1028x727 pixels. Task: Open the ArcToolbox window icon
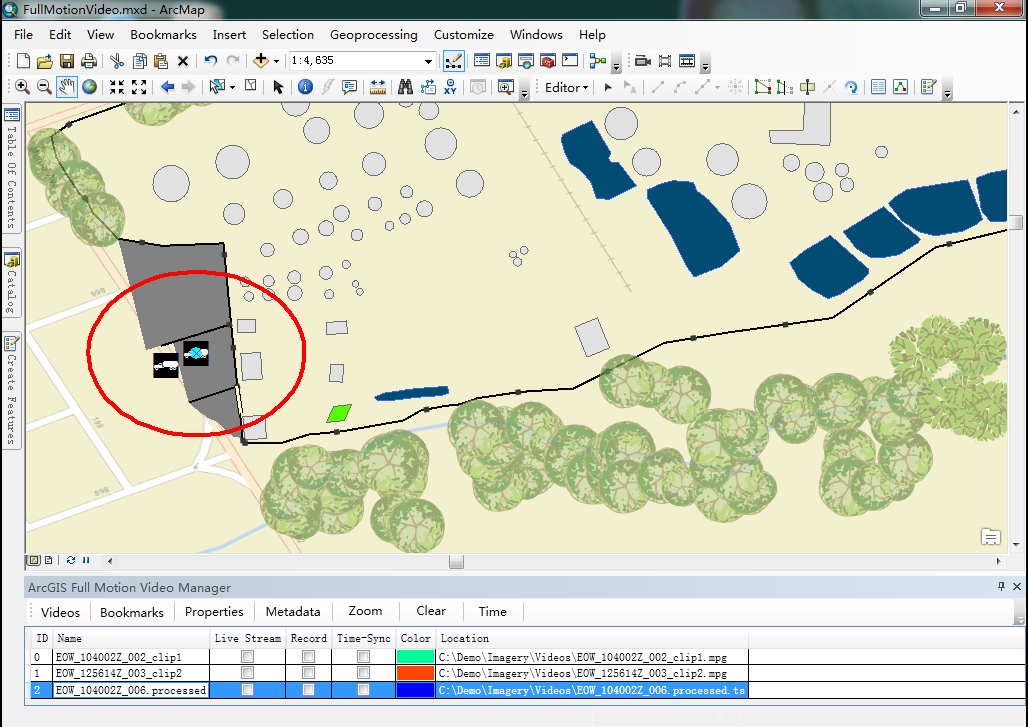(x=547, y=61)
